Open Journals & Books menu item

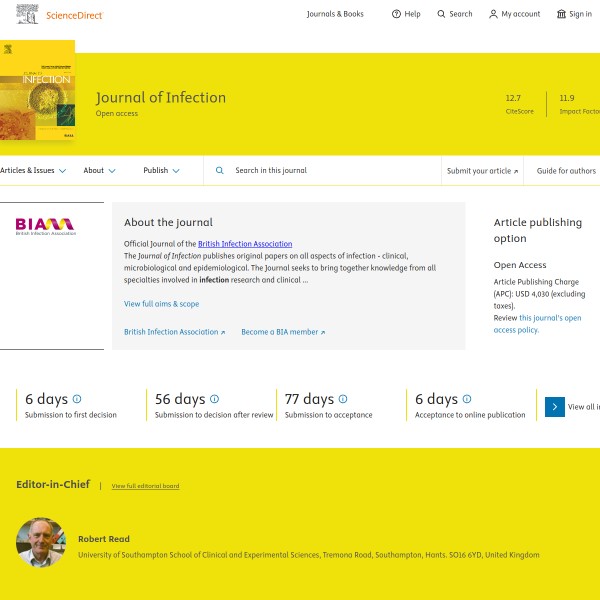click(x=335, y=14)
